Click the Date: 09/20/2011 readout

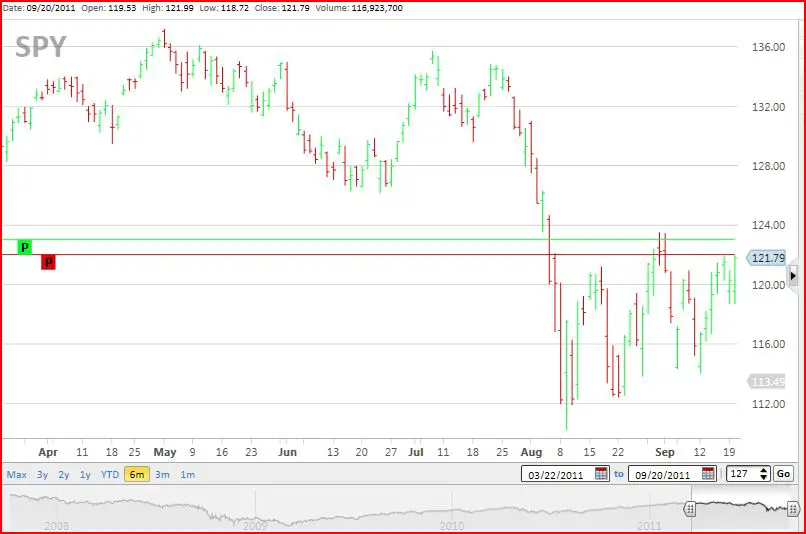(39, 8)
